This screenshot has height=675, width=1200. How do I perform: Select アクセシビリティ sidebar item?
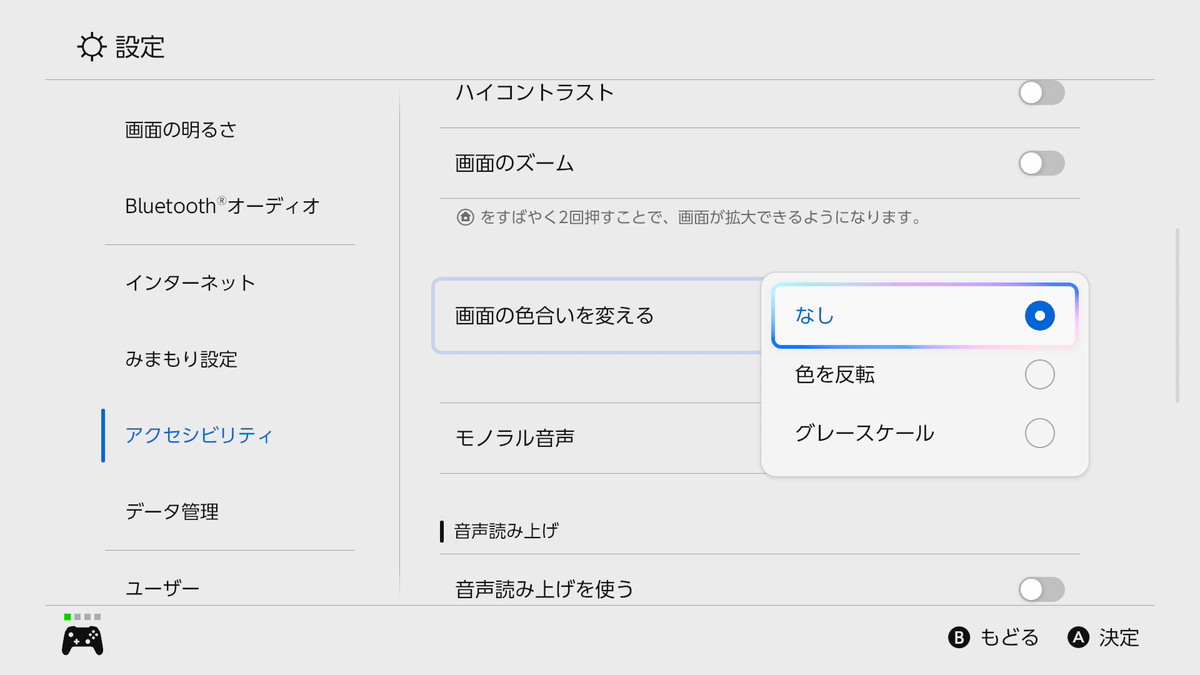tap(199, 435)
